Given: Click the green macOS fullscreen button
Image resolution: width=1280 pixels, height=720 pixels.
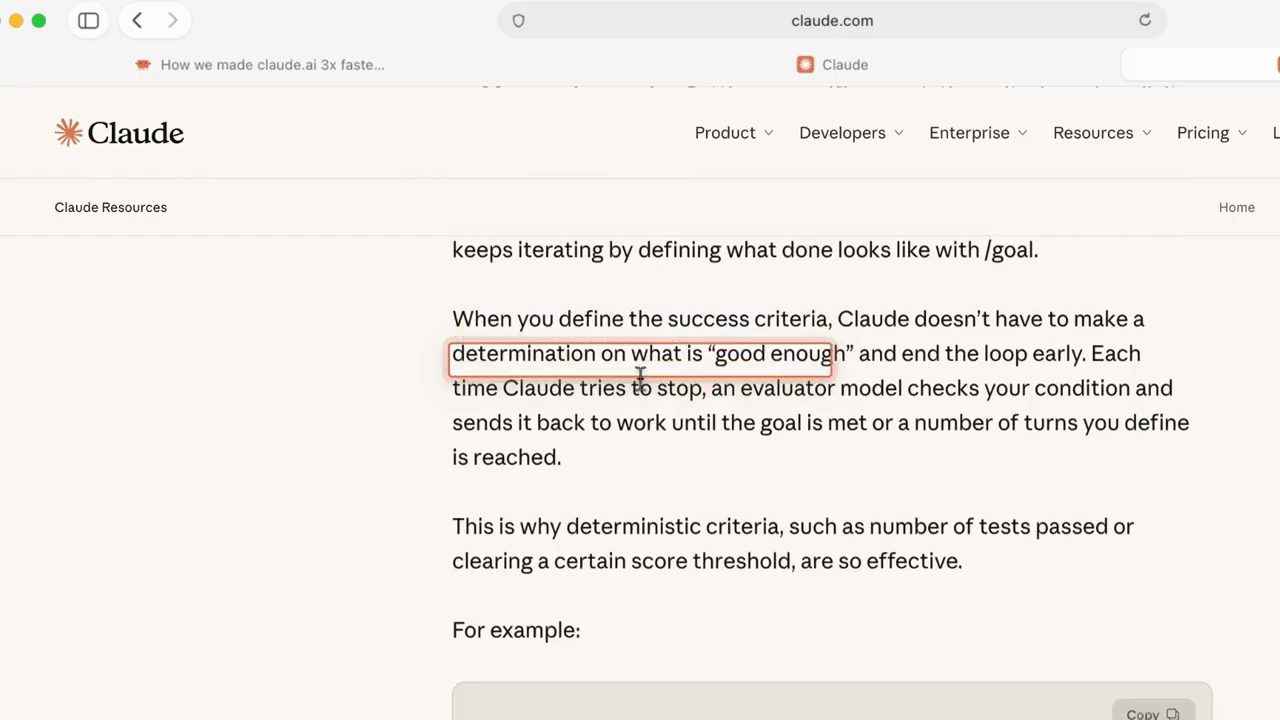Looking at the screenshot, I should coord(39,20).
